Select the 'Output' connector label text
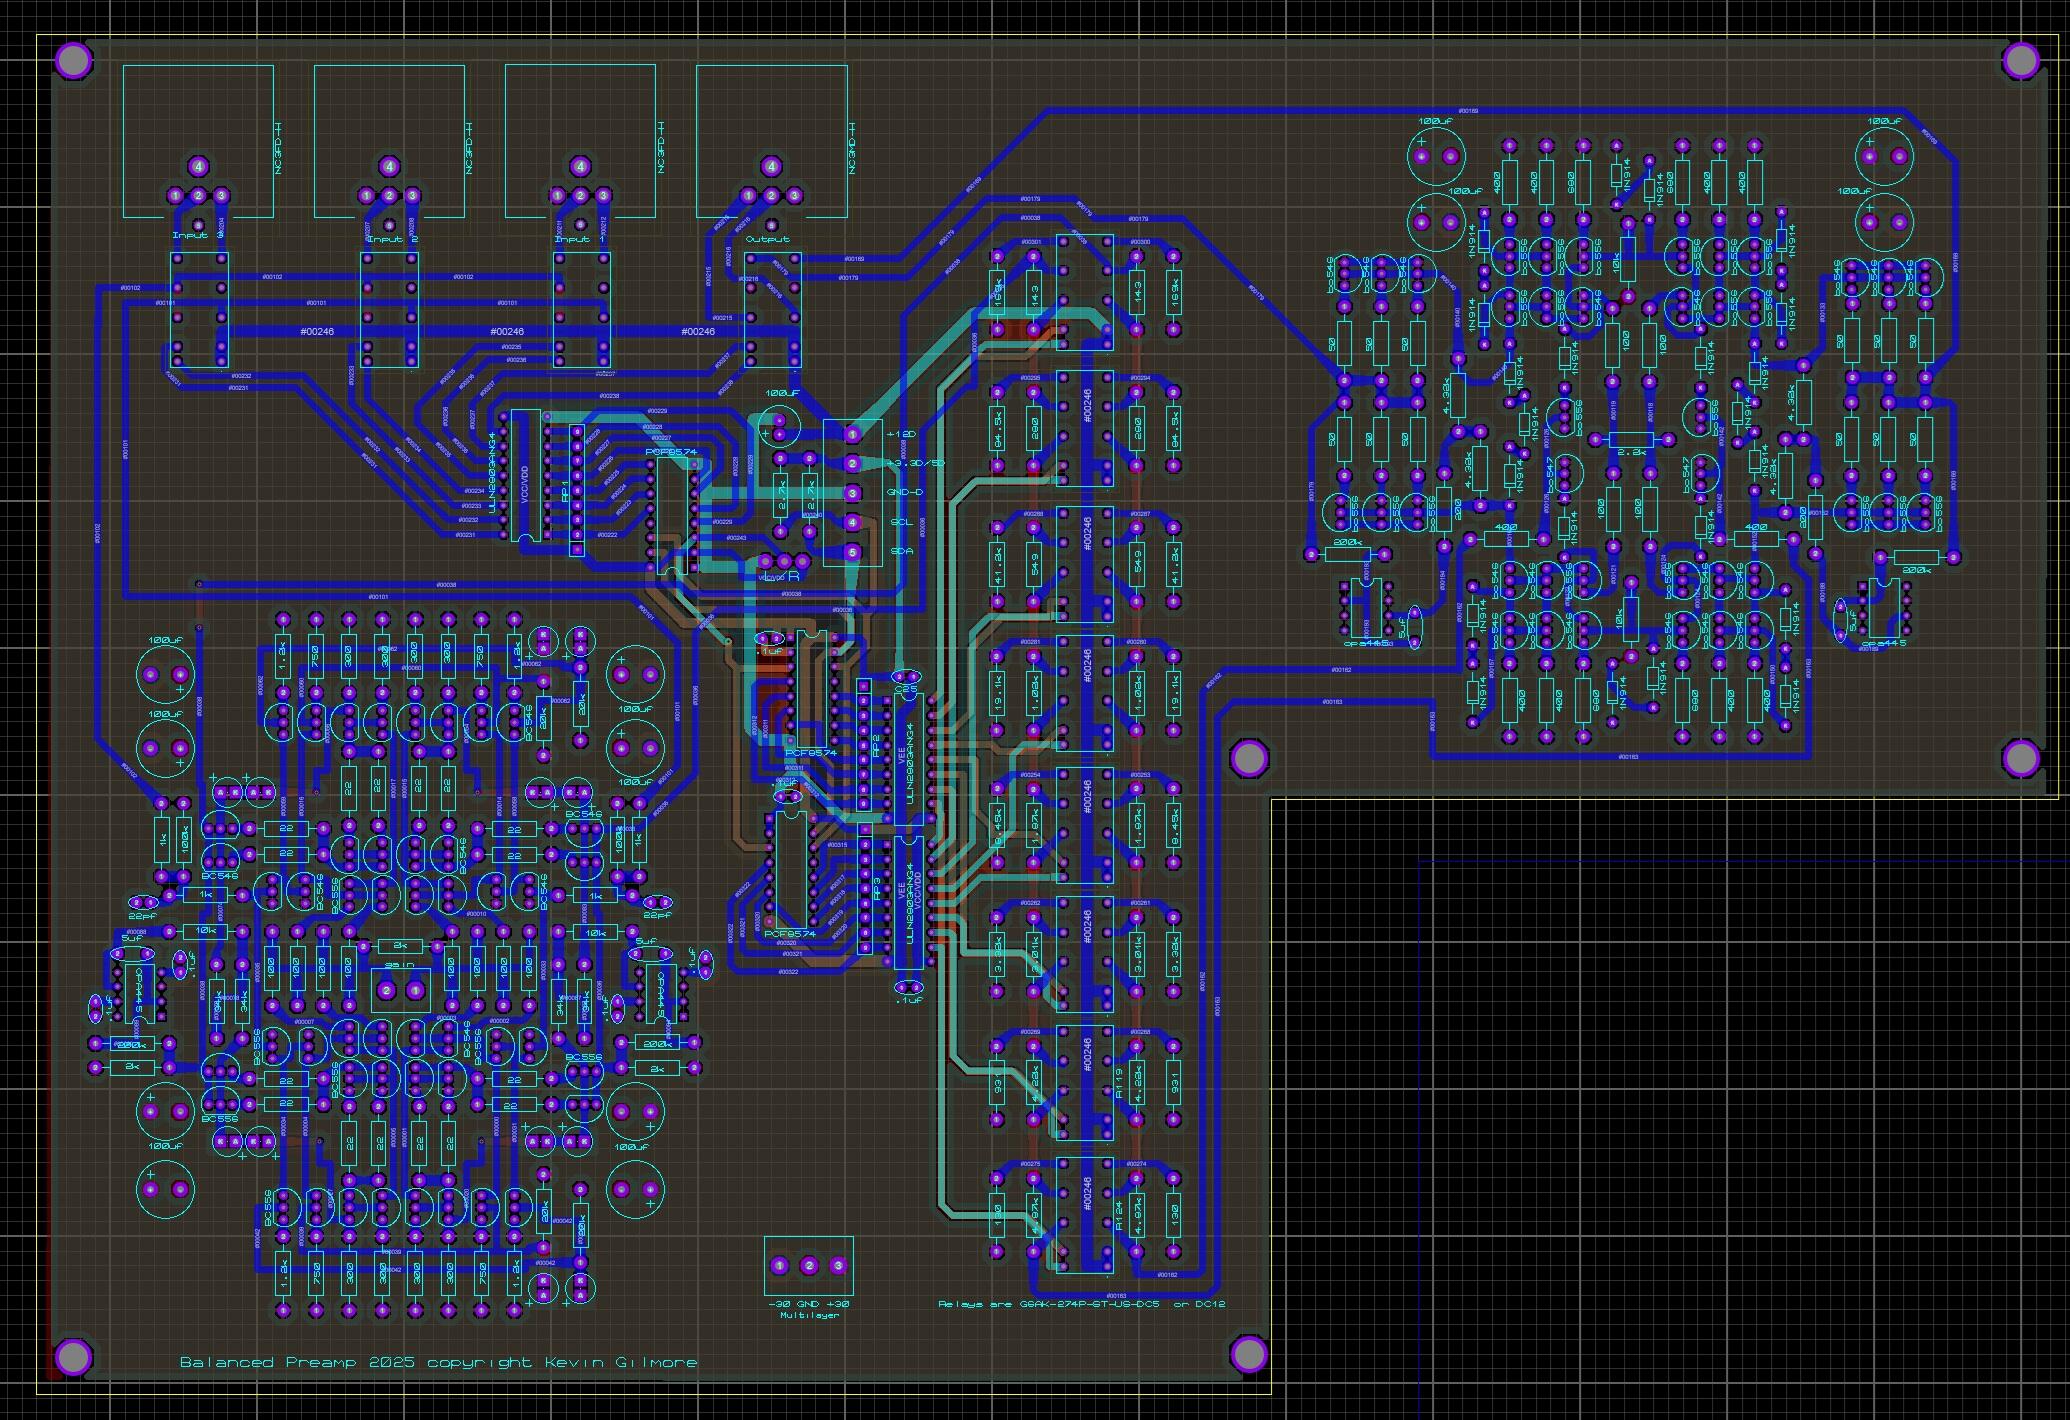 [x=769, y=239]
